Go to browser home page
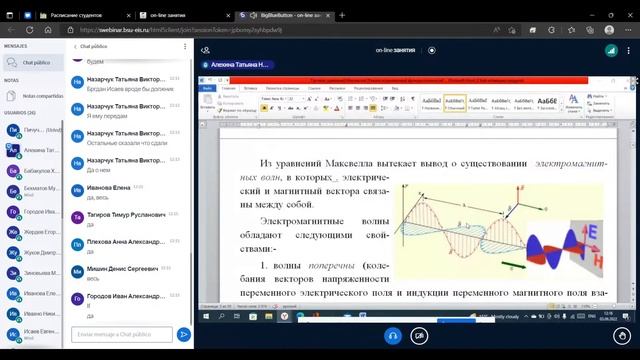 tap(48, 30)
